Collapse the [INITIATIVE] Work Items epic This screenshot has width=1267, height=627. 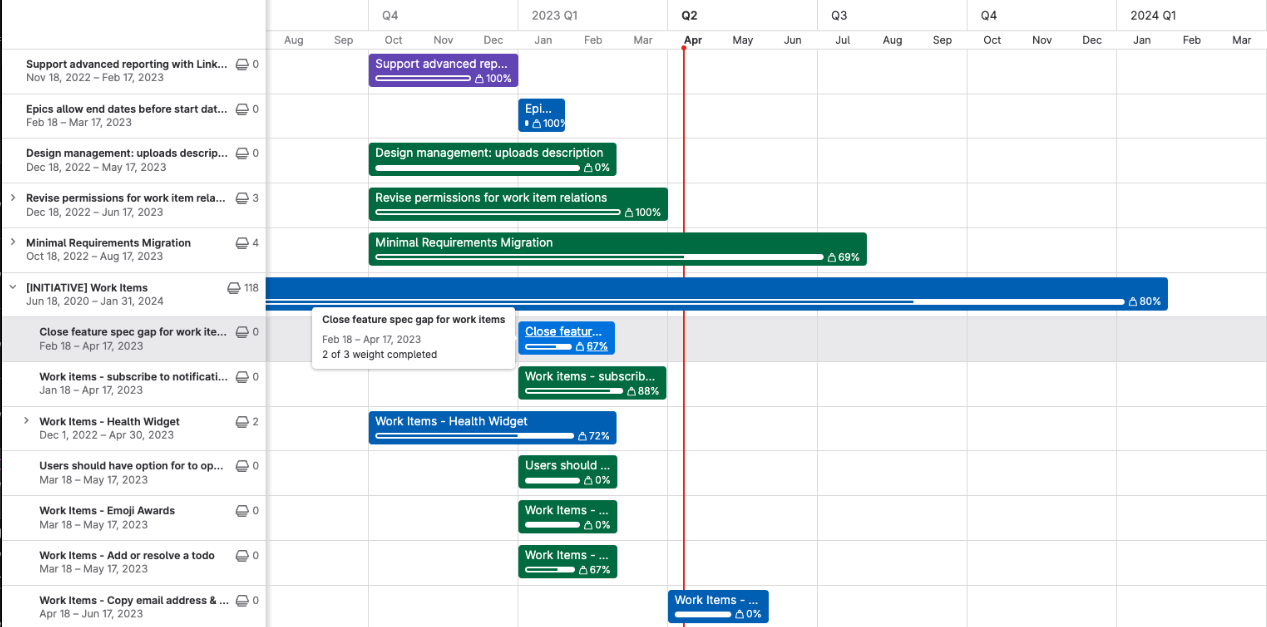point(13,287)
